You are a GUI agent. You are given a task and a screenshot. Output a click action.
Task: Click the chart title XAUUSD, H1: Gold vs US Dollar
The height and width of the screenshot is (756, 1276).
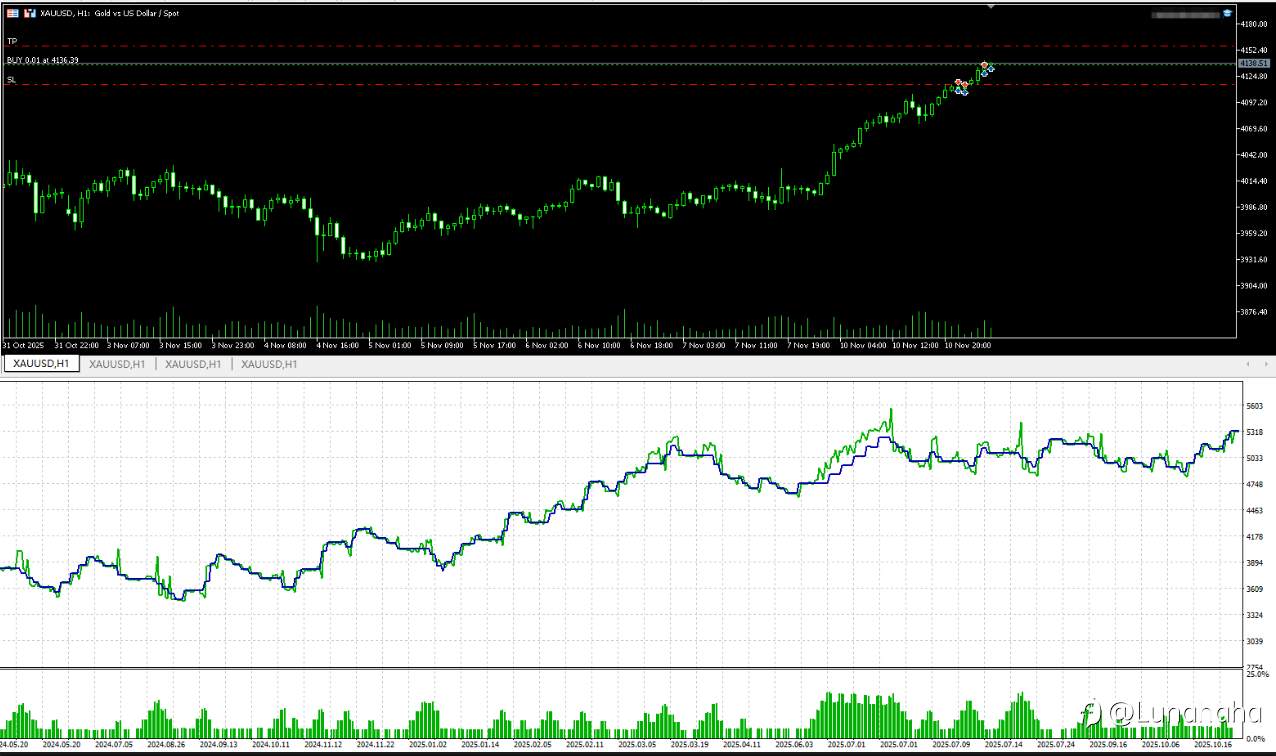(x=108, y=13)
